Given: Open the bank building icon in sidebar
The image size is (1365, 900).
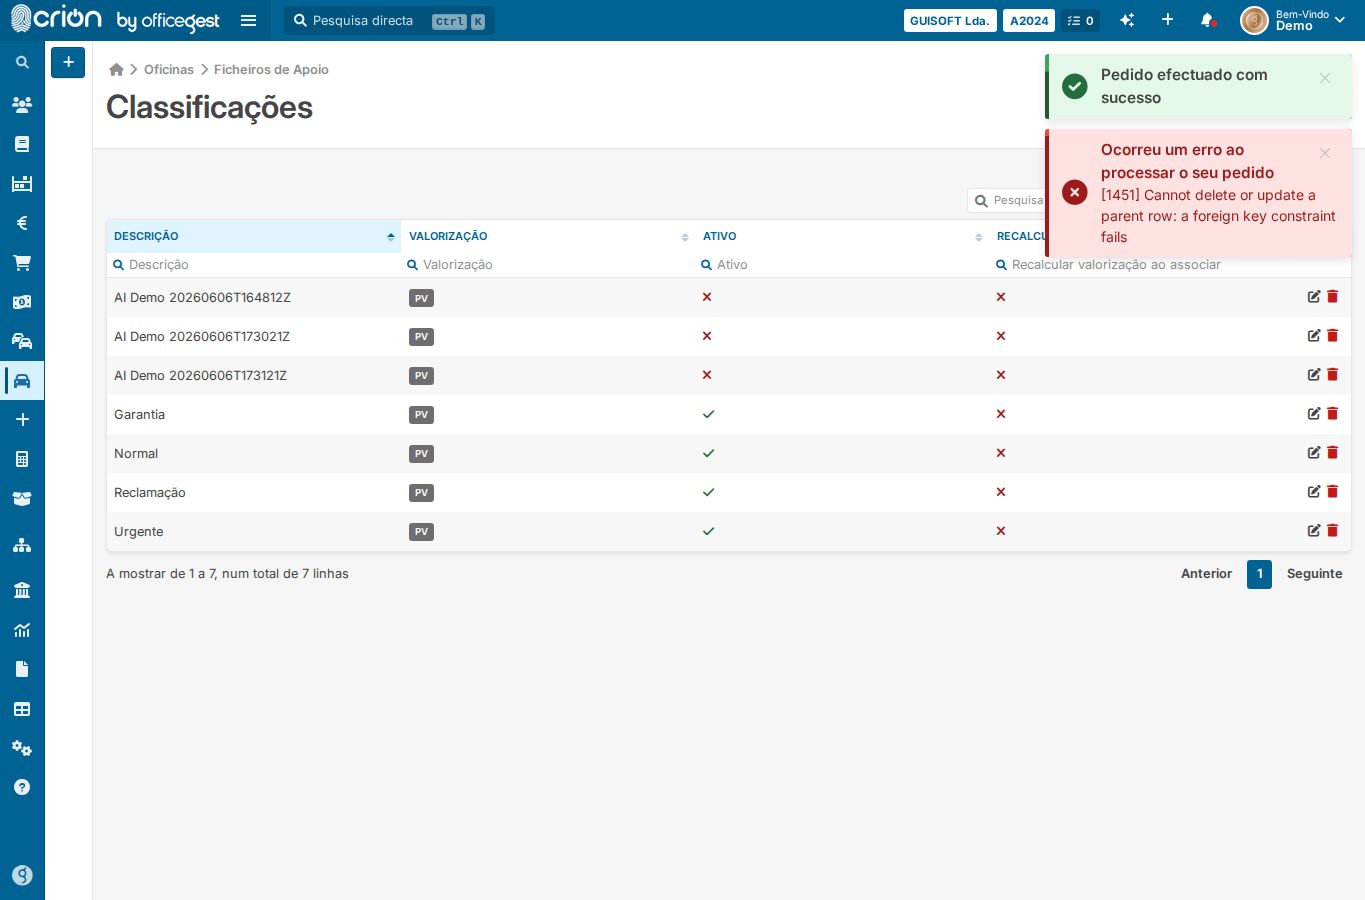Looking at the screenshot, I should click(22, 590).
